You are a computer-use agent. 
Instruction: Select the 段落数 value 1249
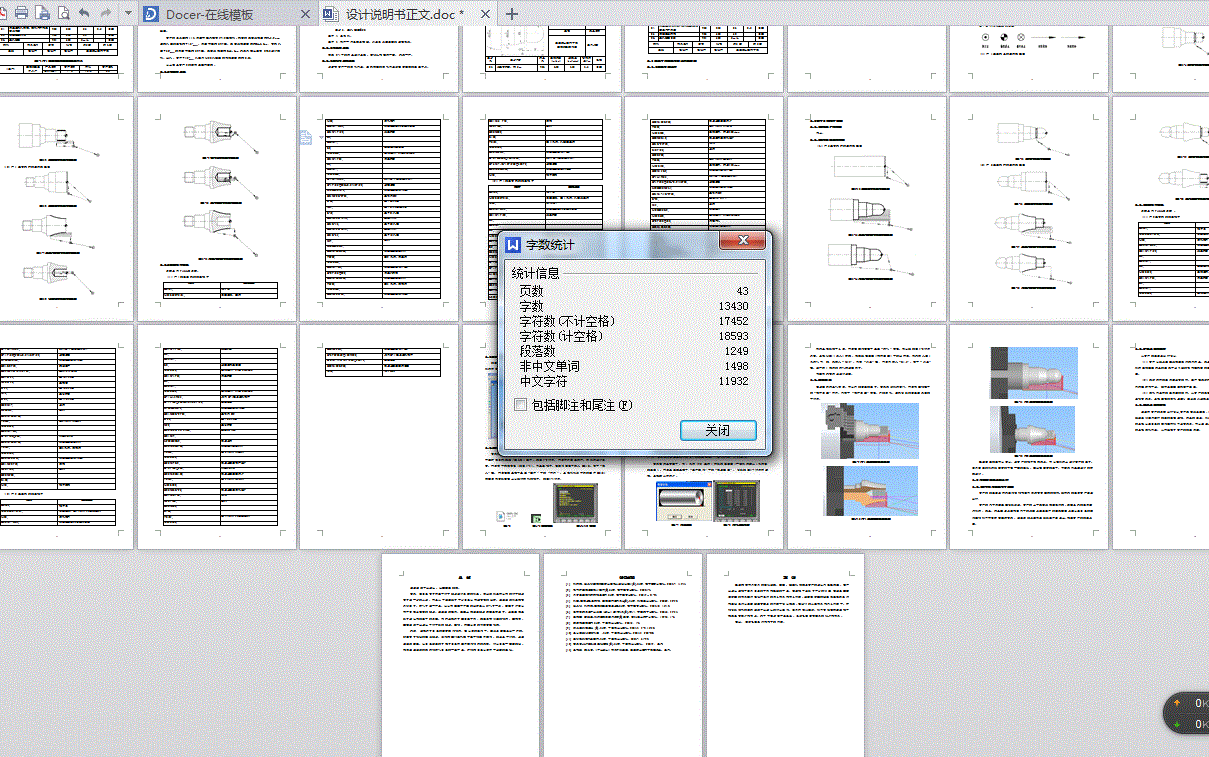coord(736,351)
